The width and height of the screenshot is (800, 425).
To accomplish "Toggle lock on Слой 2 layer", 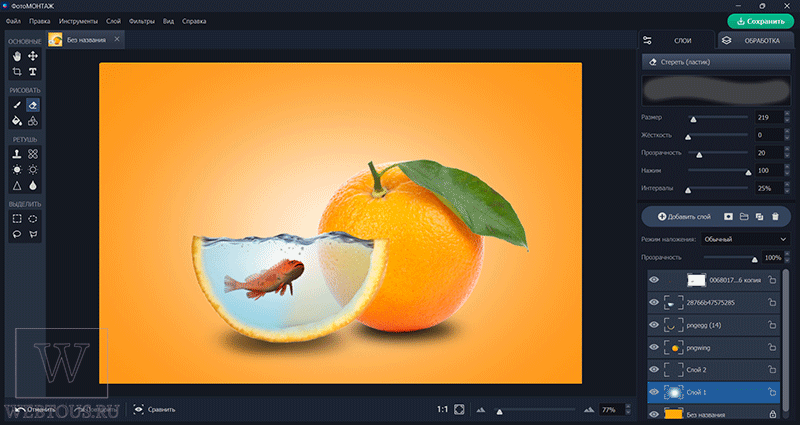I will tap(772, 369).
